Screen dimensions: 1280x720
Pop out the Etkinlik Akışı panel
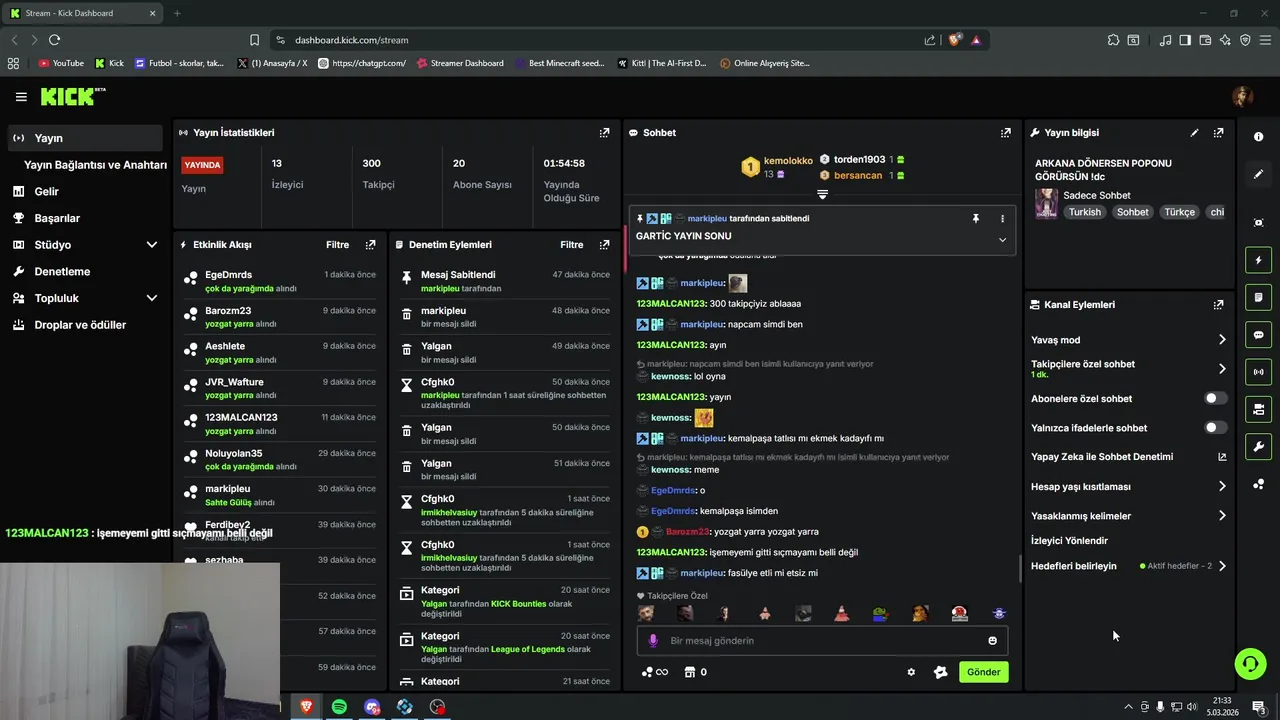tap(370, 244)
